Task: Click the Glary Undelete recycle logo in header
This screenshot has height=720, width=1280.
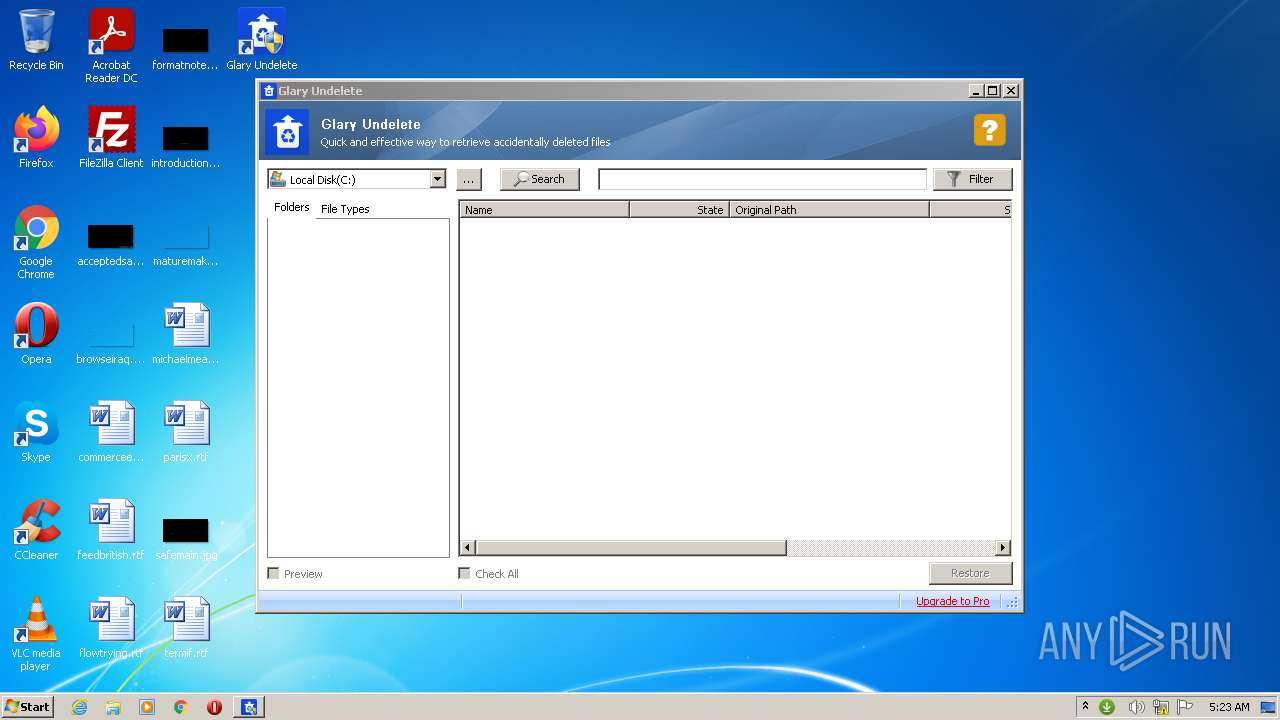Action: point(288,132)
